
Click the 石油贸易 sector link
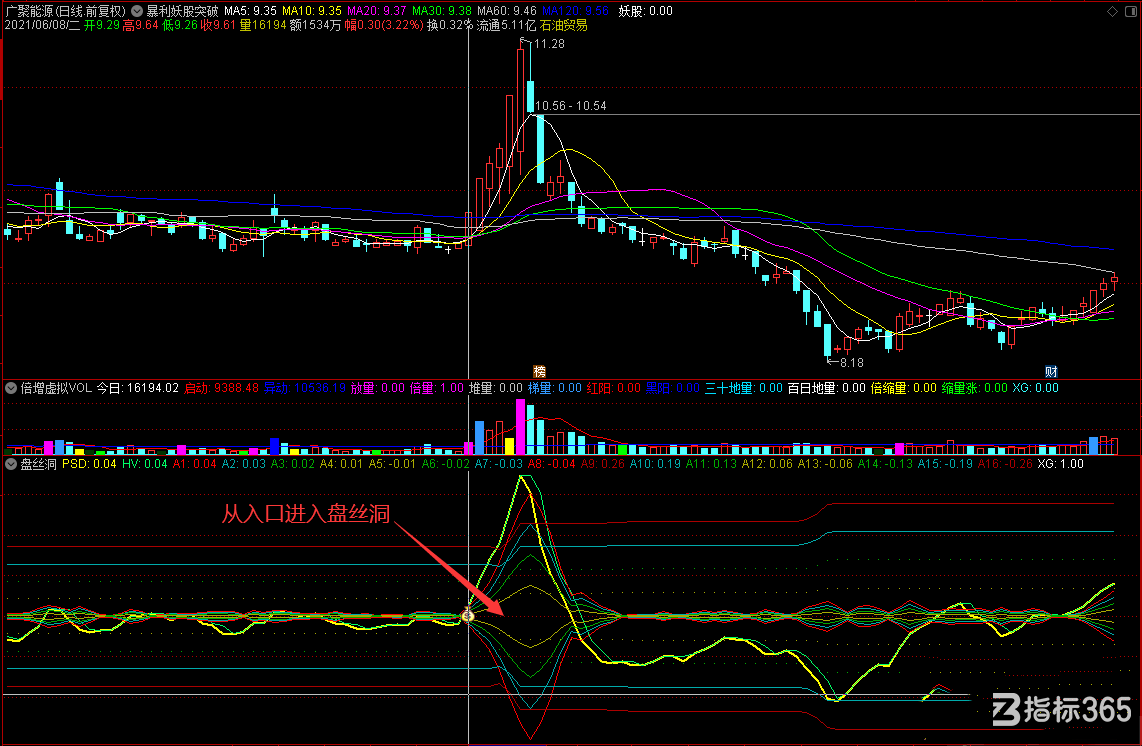click(x=564, y=25)
